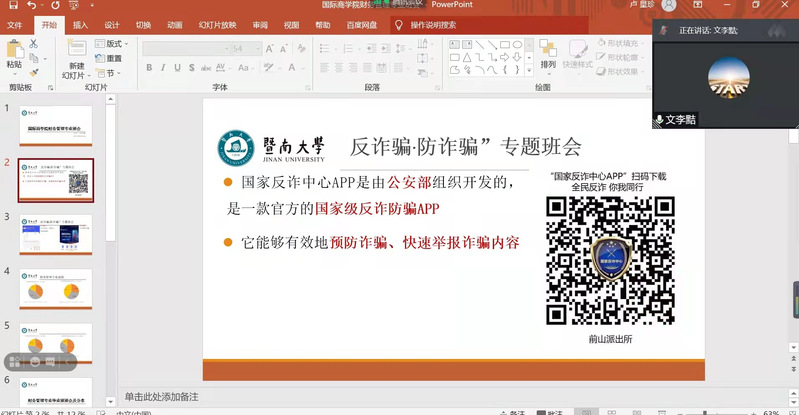This screenshot has height=415, width=799.
Task: Click the ribbon display options icon
Action: pyautogui.click(x=697, y=5)
